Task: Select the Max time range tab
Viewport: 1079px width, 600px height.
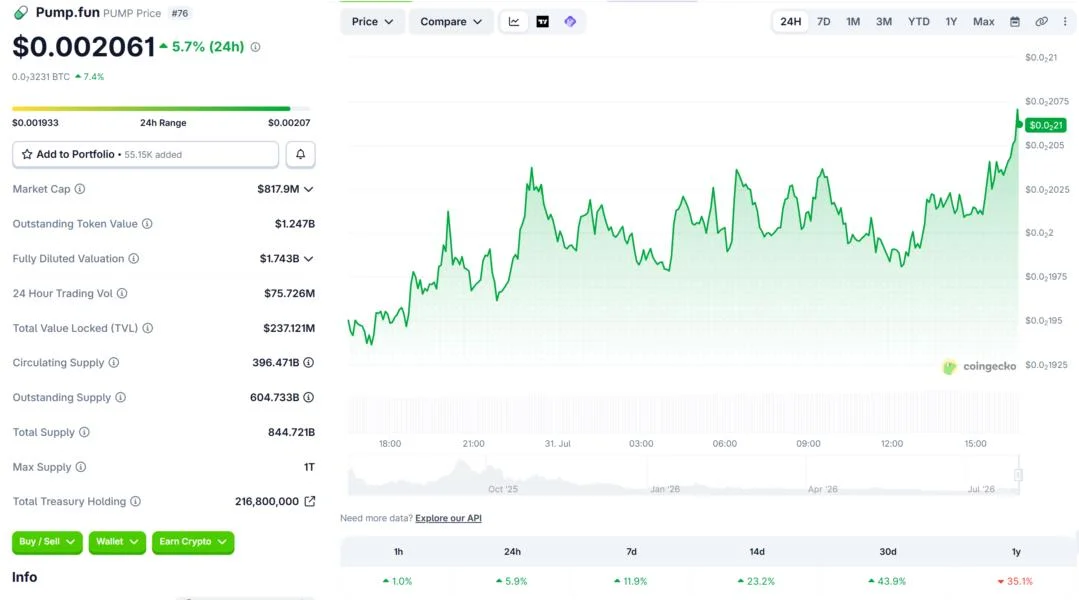Action: click(x=983, y=21)
